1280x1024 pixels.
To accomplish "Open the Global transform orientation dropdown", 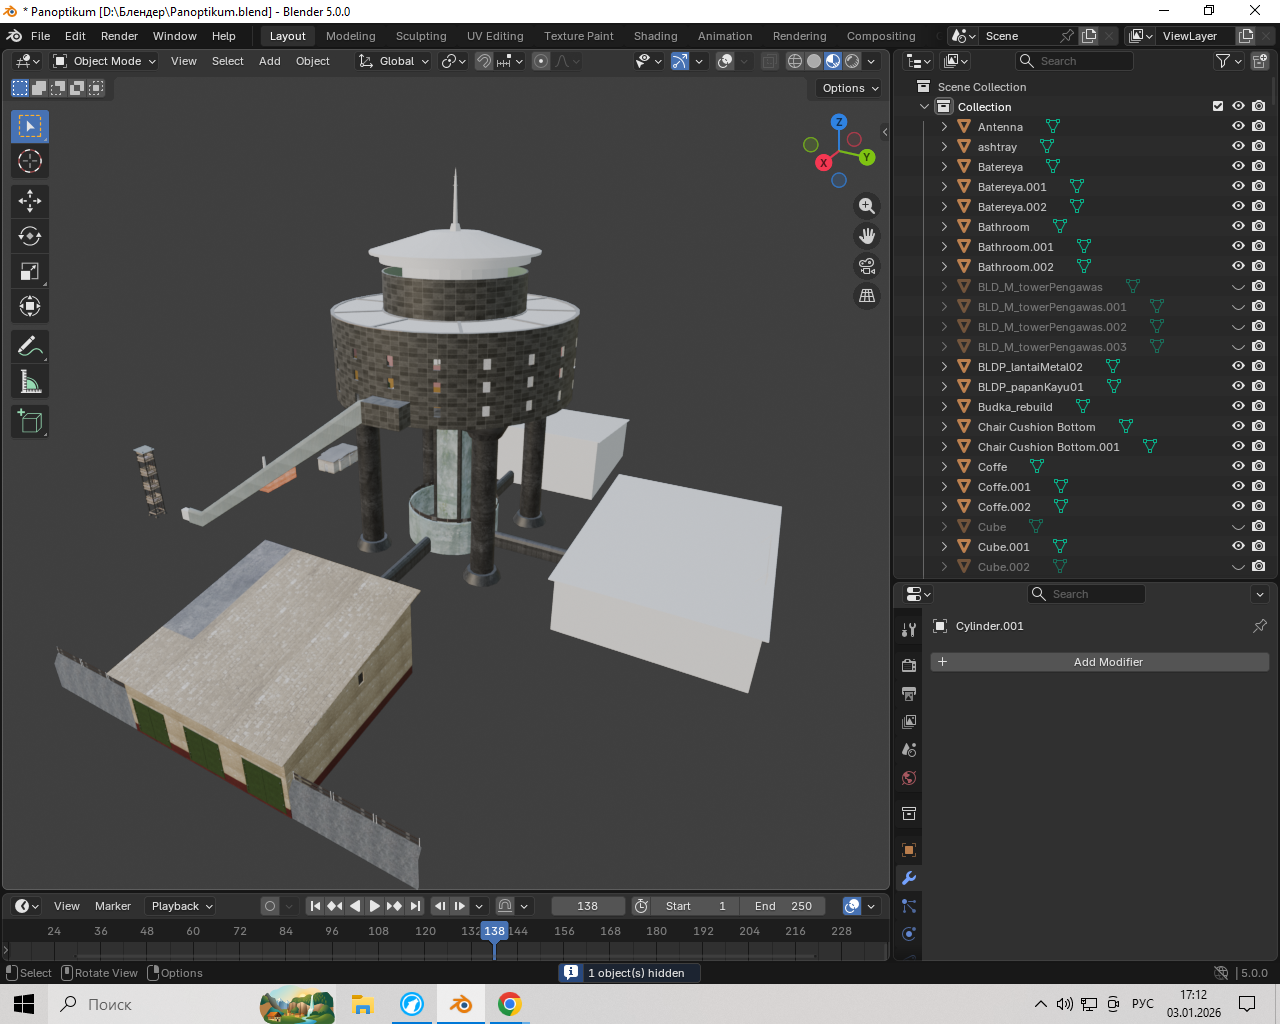I will [395, 61].
